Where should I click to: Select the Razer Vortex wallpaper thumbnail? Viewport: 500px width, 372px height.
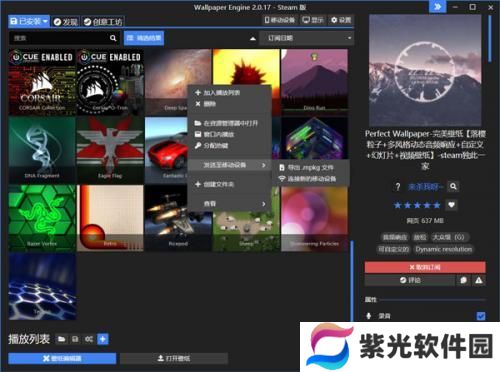point(42,218)
